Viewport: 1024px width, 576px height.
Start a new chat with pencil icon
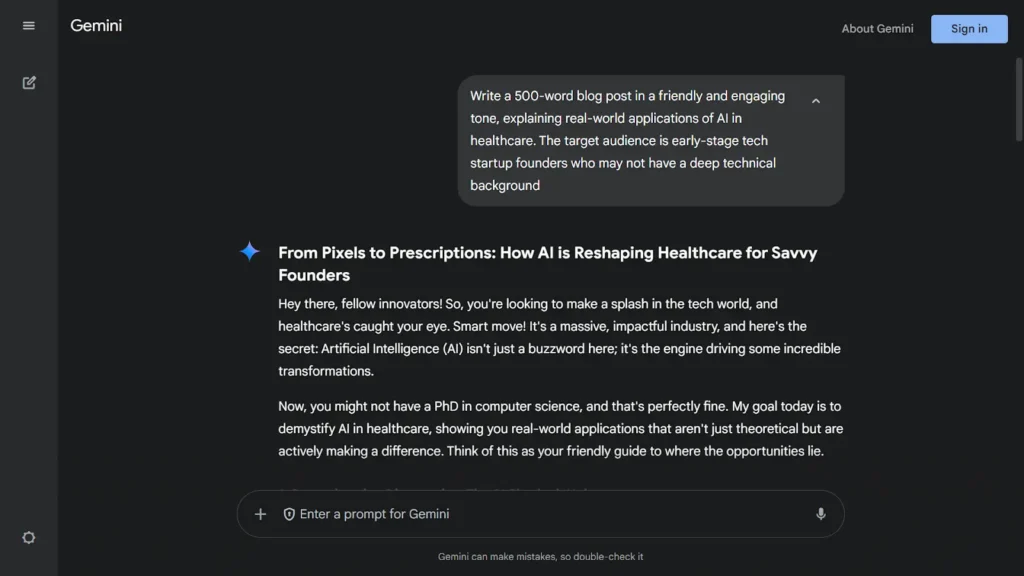29,83
